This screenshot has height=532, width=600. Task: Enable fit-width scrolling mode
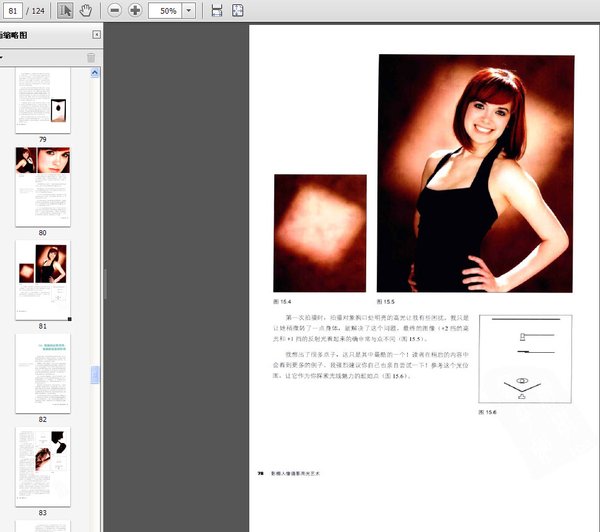pyautogui.click(x=217, y=10)
